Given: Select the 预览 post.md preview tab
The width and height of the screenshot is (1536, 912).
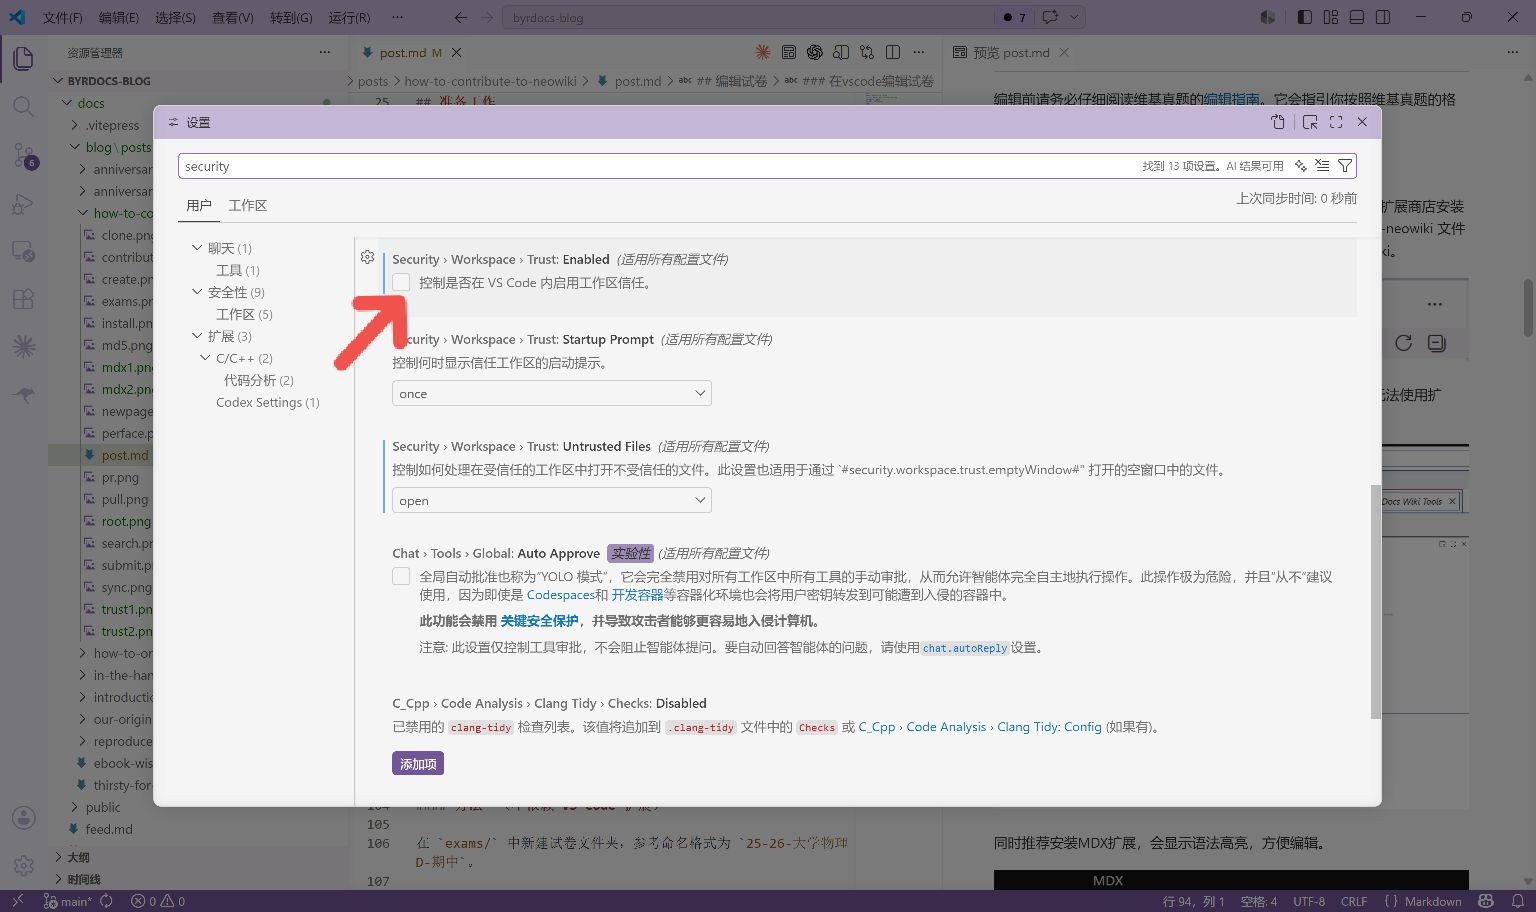Looking at the screenshot, I should [1011, 52].
